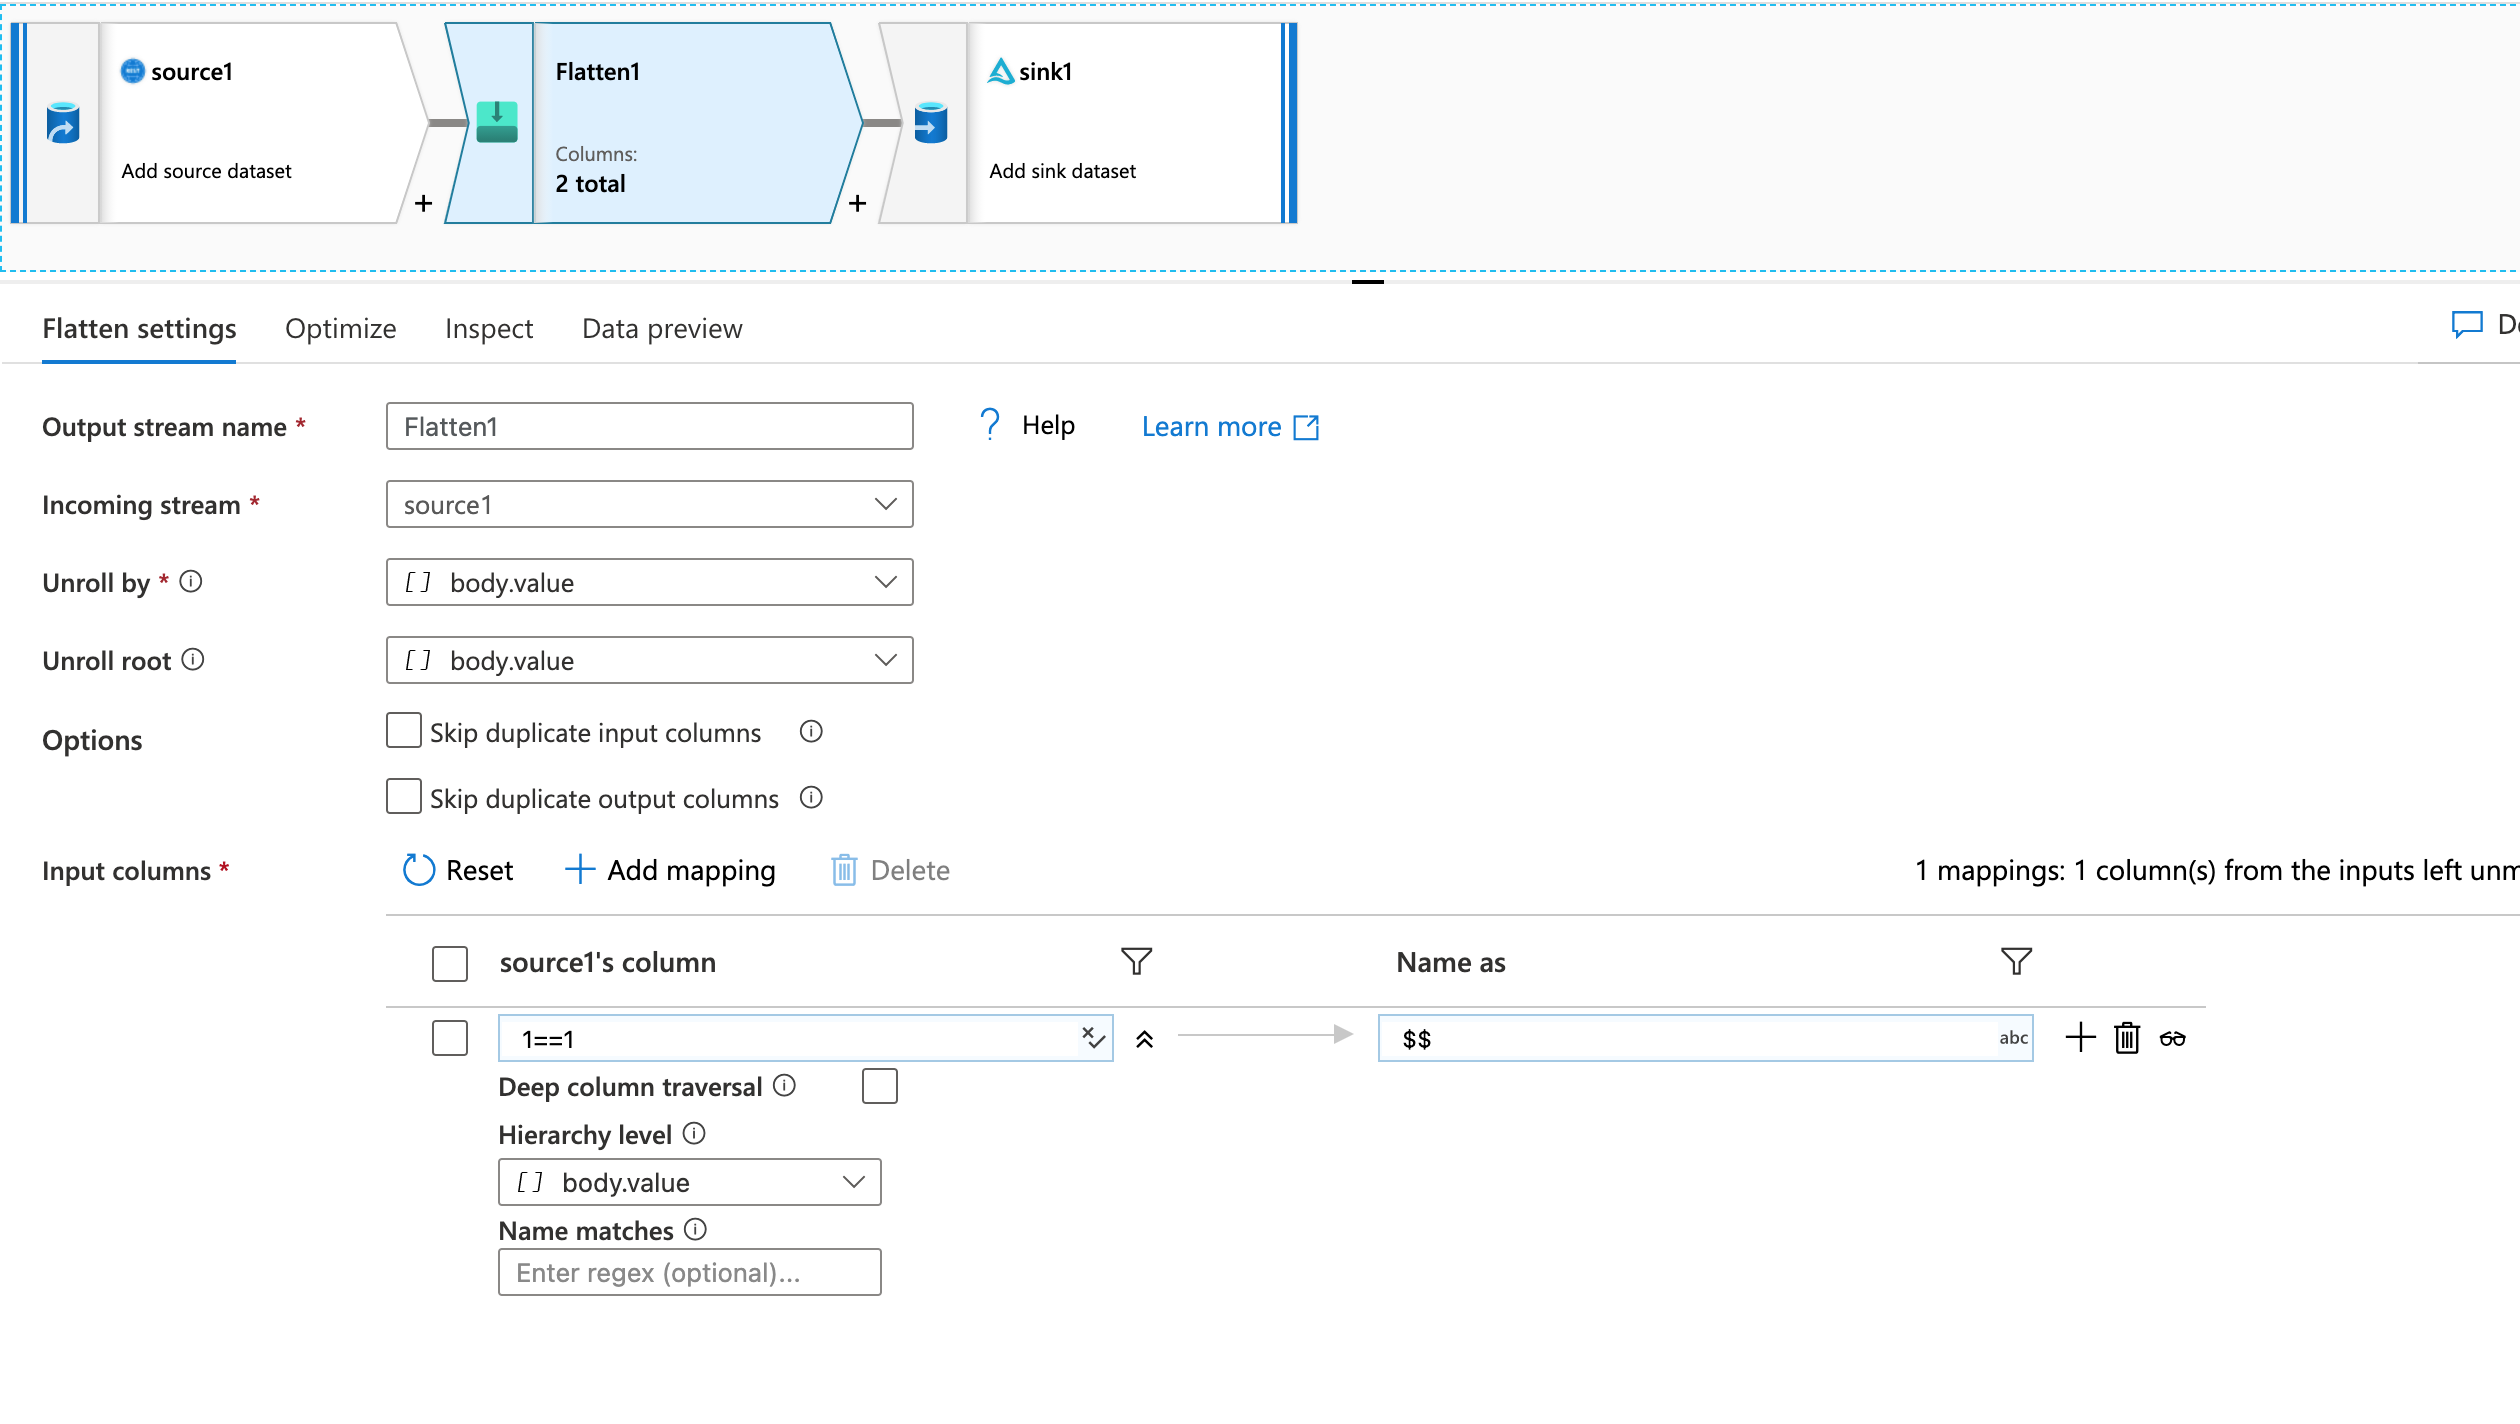This screenshot has width=2520, height=1424.
Task: Enable Skip duplicate output columns
Action: 404,797
